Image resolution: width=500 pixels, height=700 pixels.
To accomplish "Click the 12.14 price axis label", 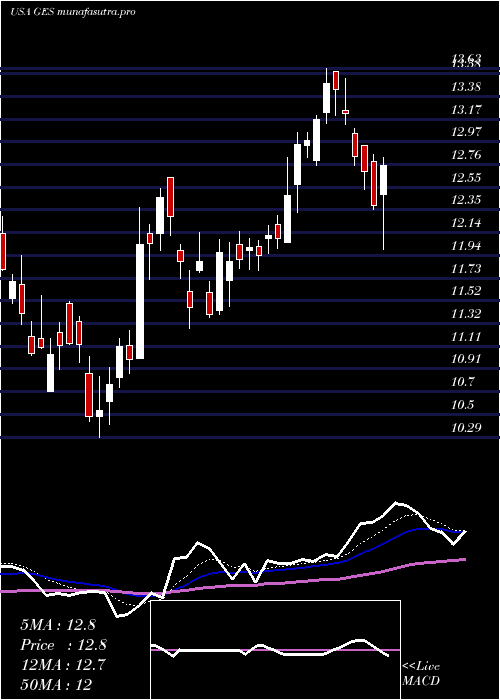I will (466, 222).
